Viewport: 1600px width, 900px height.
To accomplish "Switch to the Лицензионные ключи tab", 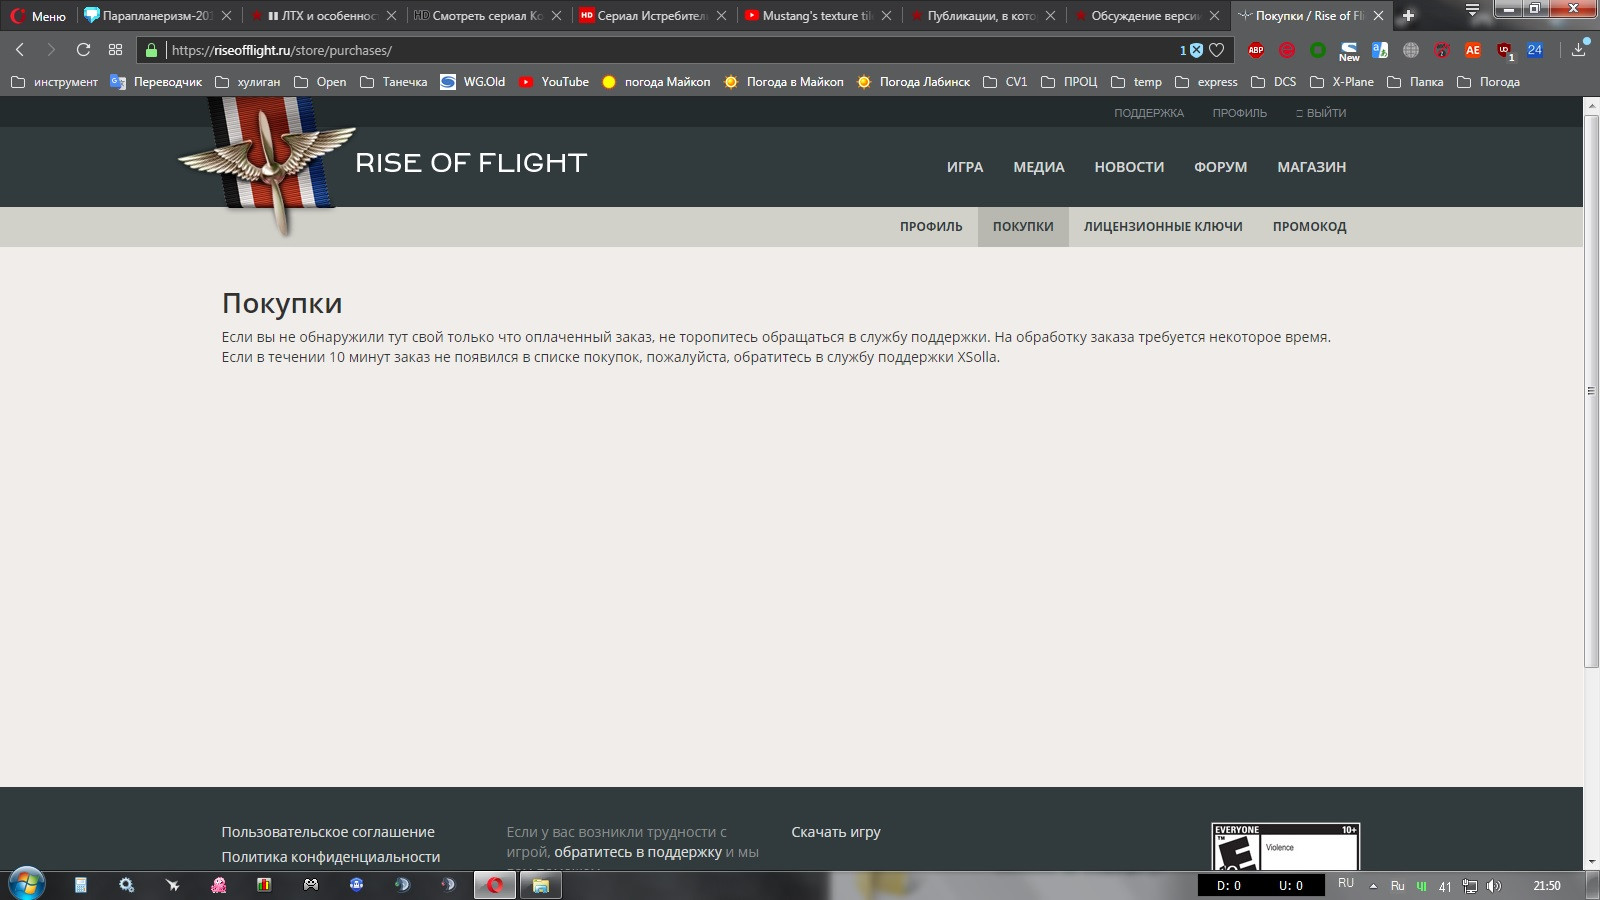I will click(x=1163, y=227).
